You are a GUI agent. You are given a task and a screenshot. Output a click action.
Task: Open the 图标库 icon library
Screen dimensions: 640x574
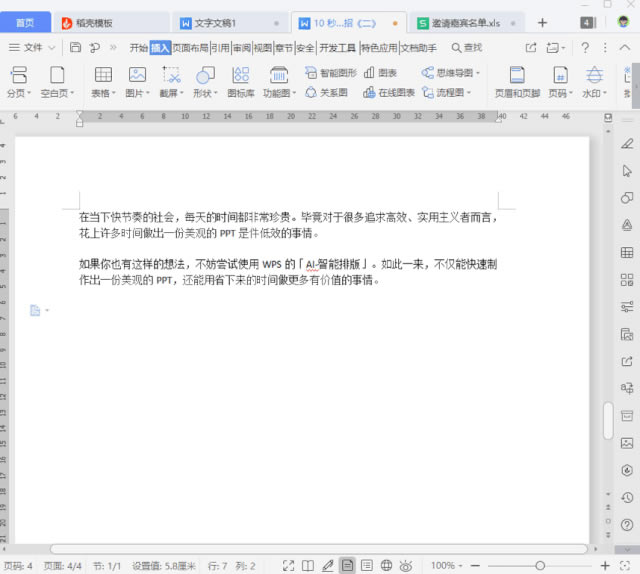pos(240,82)
